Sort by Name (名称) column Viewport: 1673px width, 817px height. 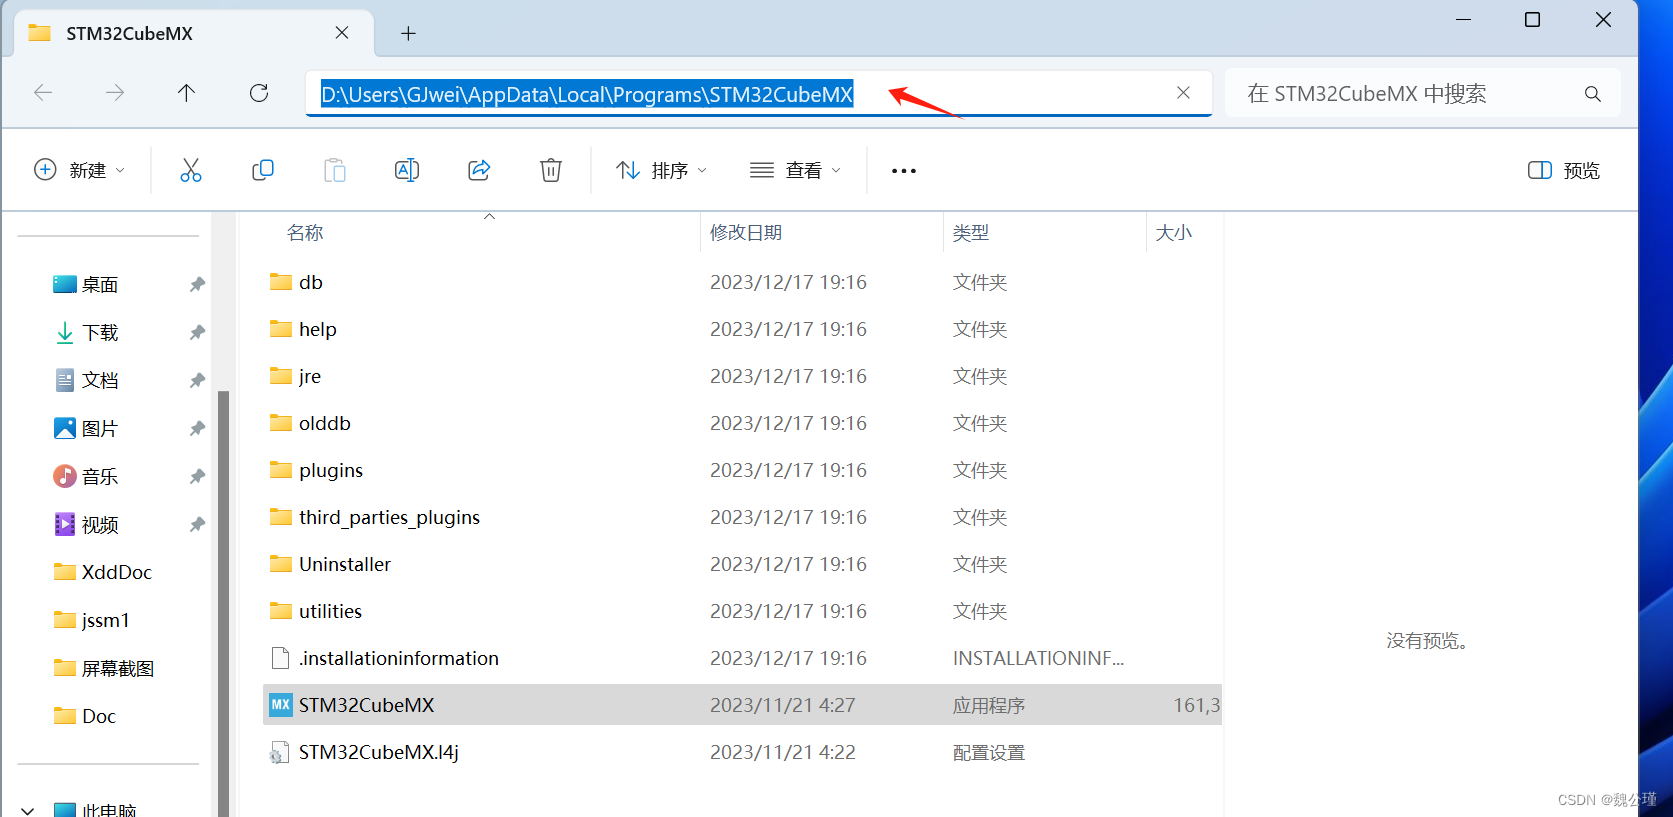(x=305, y=233)
